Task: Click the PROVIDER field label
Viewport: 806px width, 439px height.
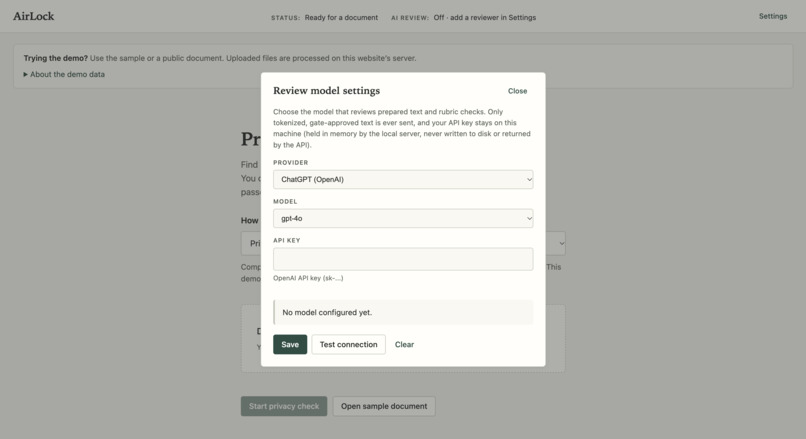Action: coord(290,162)
